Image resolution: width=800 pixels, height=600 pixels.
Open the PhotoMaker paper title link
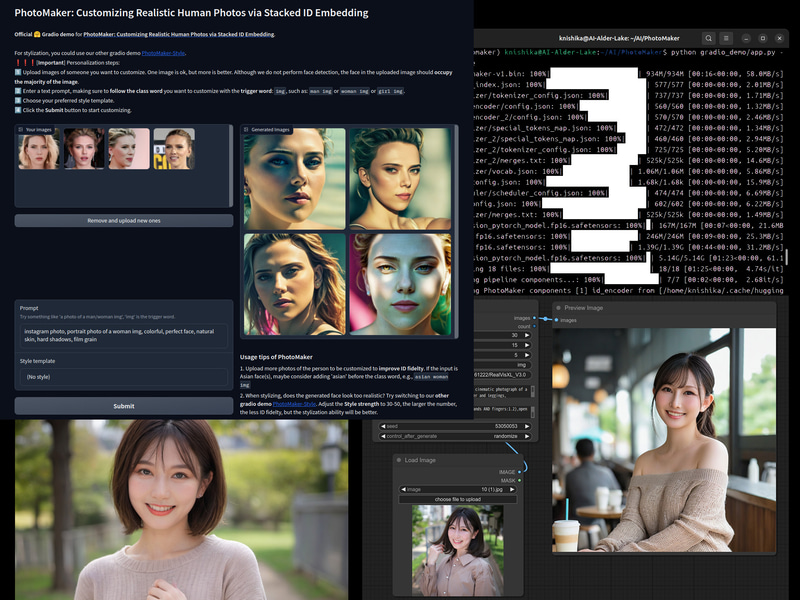(179, 35)
